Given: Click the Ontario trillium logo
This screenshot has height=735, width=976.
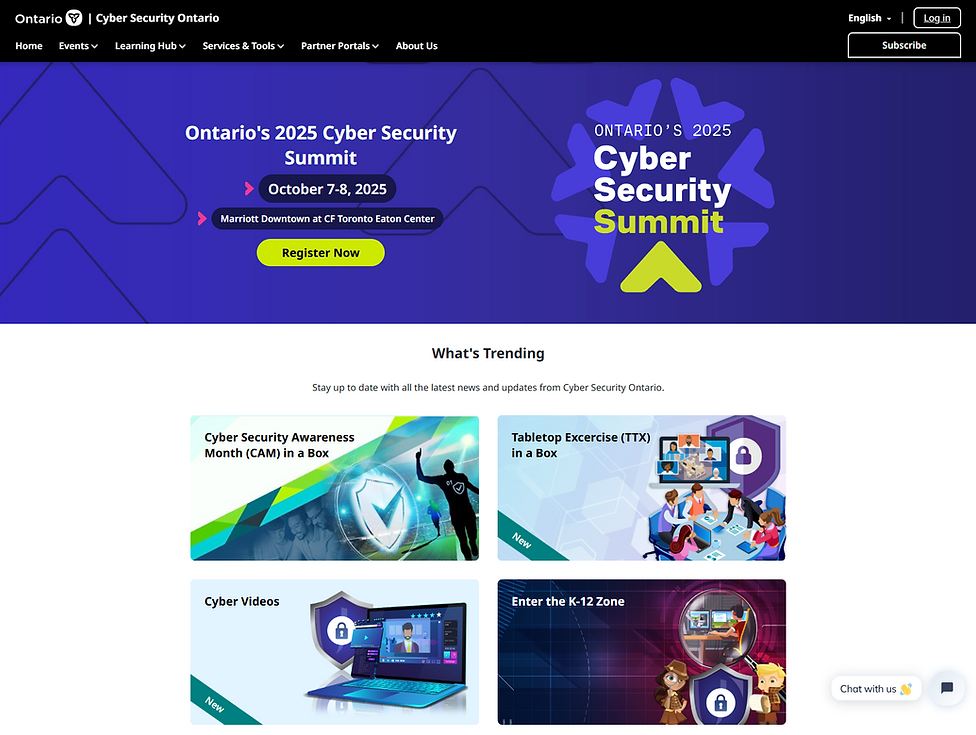Looking at the screenshot, I should pos(74,18).
